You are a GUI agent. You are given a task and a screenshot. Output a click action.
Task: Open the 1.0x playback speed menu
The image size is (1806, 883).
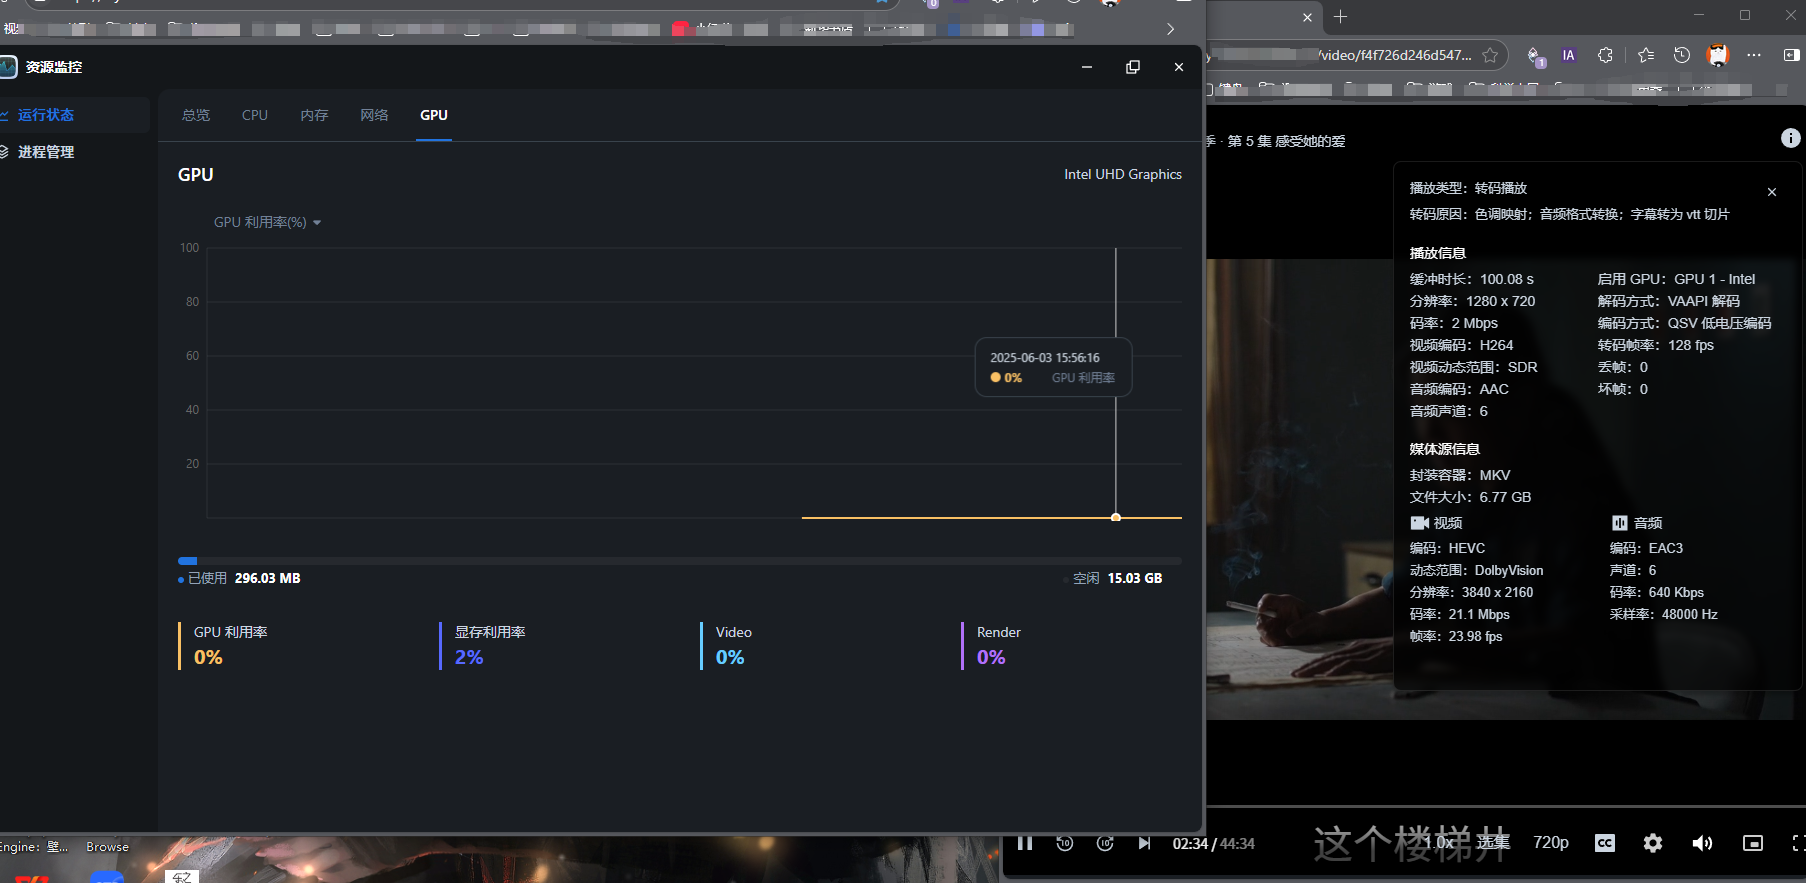point(1440,843)
